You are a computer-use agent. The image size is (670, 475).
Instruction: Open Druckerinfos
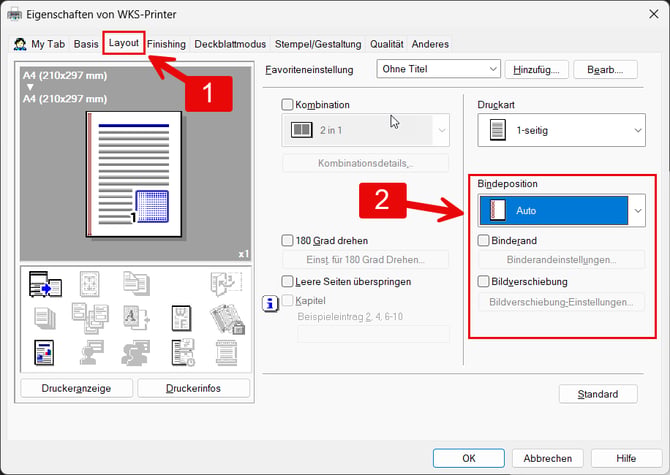[x=194, y=388]
